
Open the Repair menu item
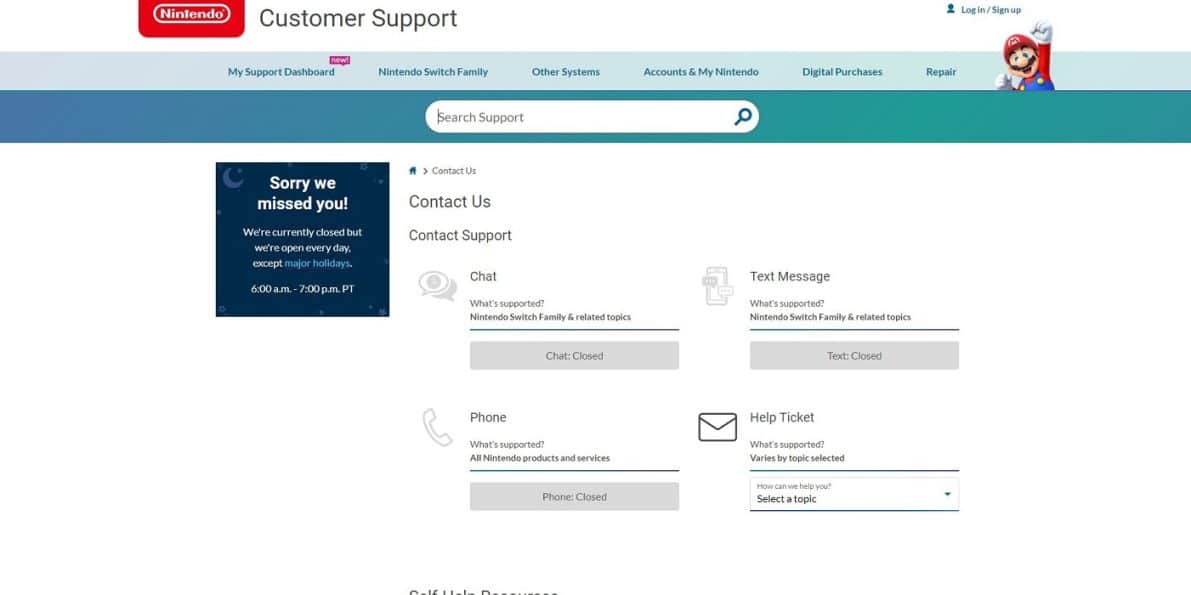(x=941, y=72)
